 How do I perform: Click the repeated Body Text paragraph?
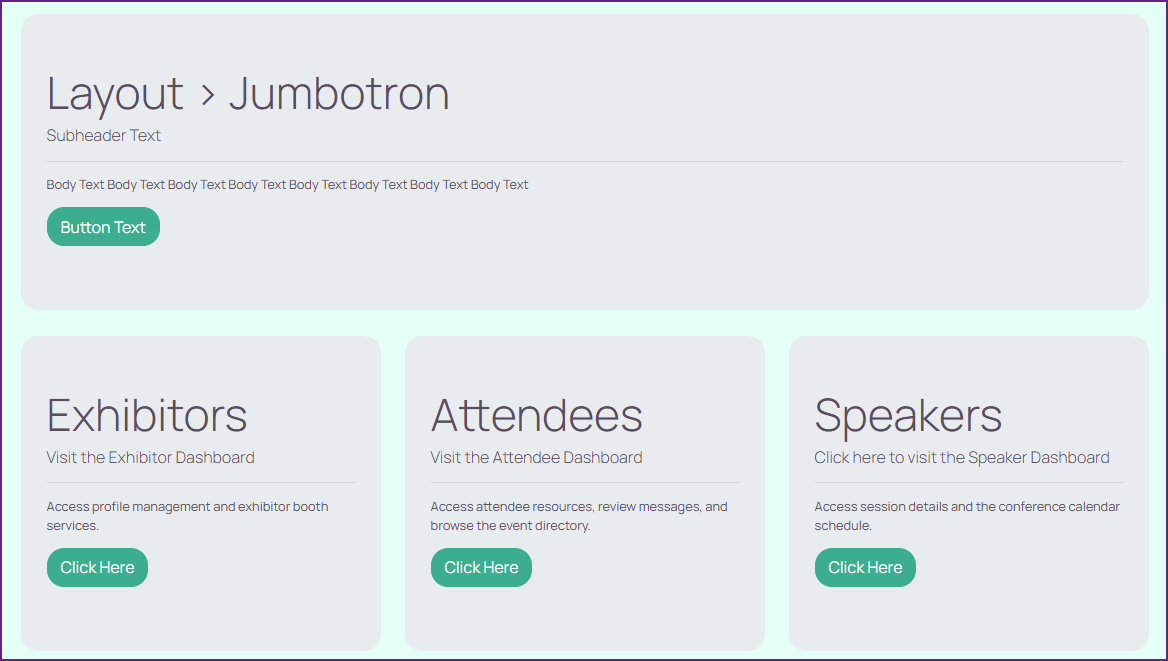tap(287, 185)
